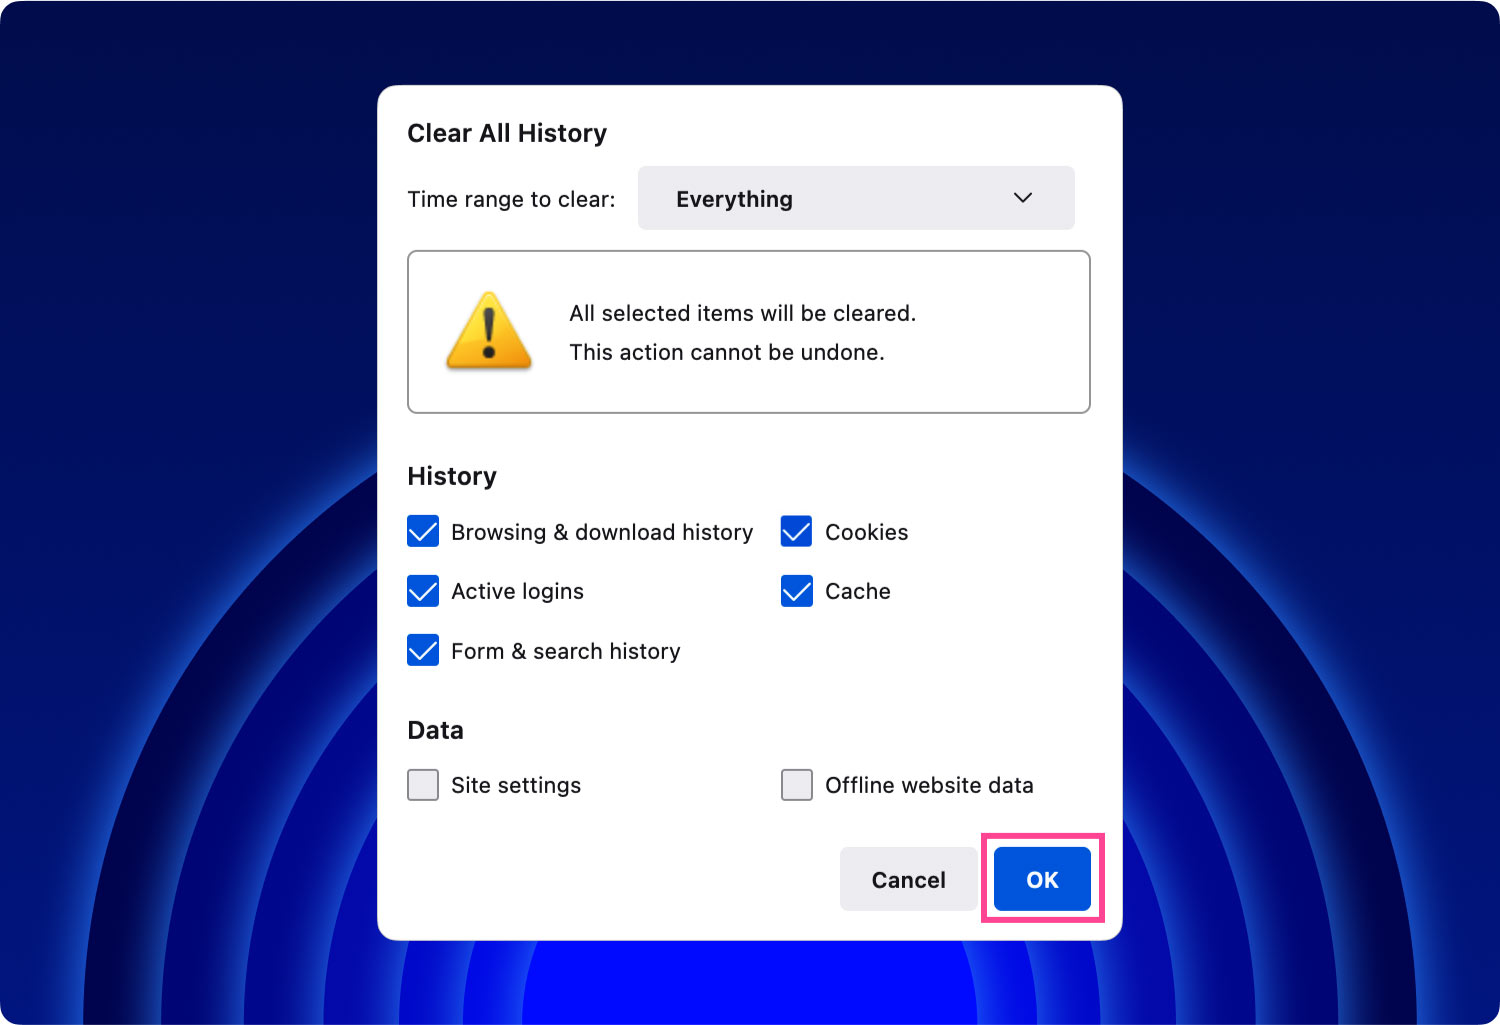
Task: Untick the Cache checkbox
Action: pyautogui.click(x=797, y=591)
